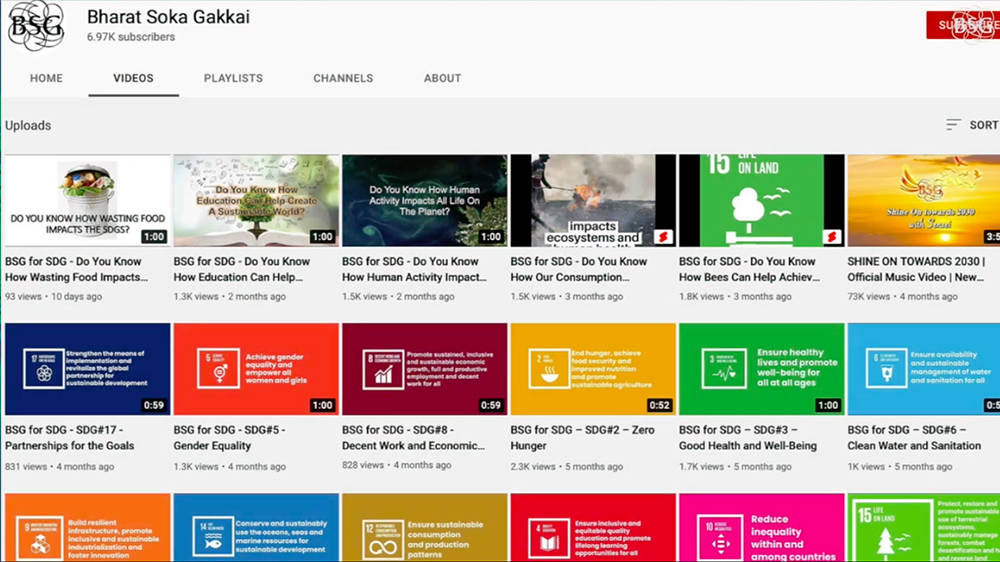This screenshot has height=562, width=1000.
Task: Click the Zero Hunger bowl icon thumbnail
Action: pos(548,369)
